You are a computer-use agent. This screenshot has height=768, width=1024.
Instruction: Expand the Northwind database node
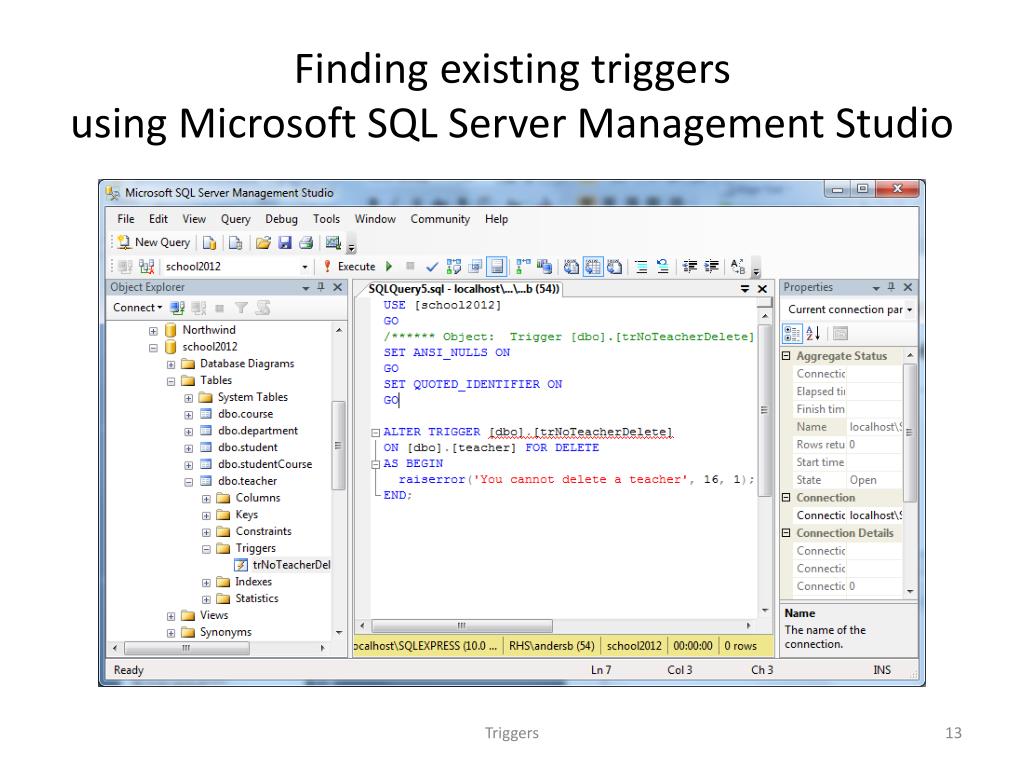[x=153, y=331]
